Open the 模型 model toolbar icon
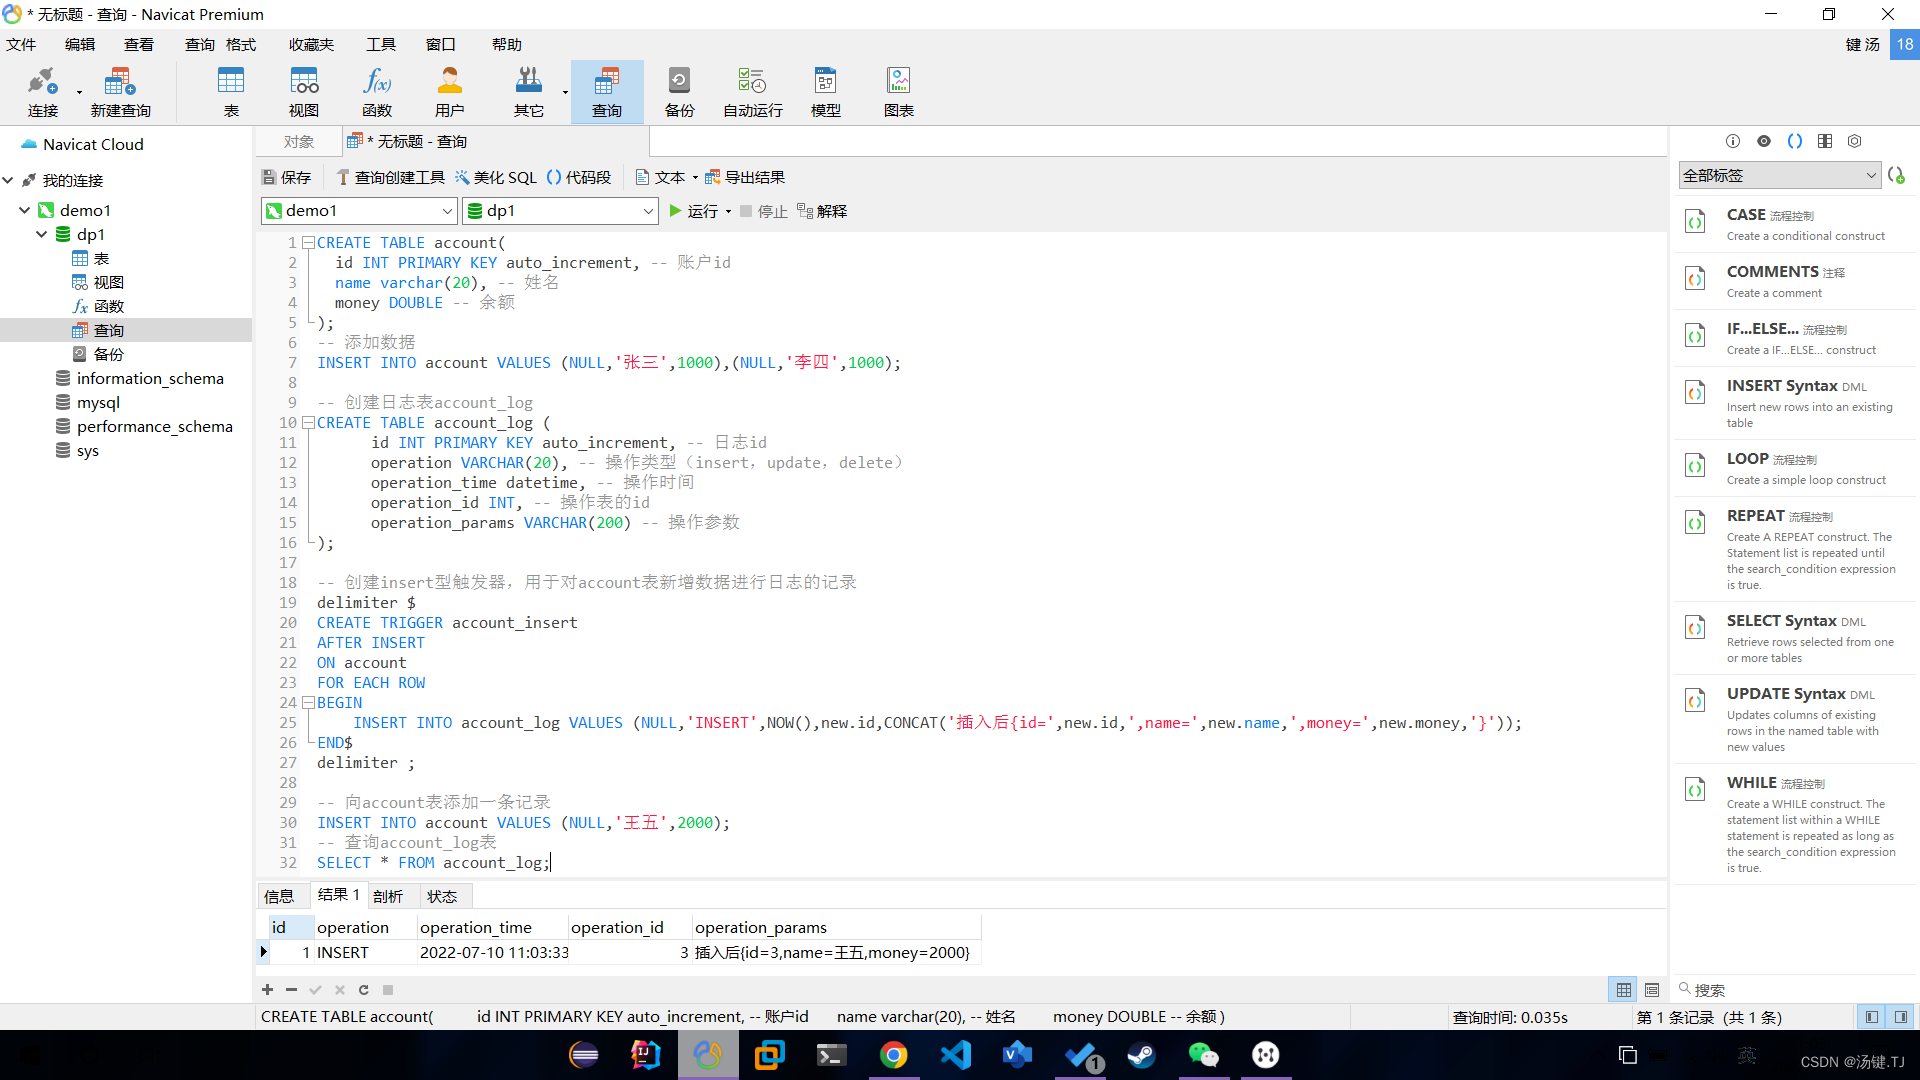Viewport: 1920px width, 1080px height. [825, 92]
